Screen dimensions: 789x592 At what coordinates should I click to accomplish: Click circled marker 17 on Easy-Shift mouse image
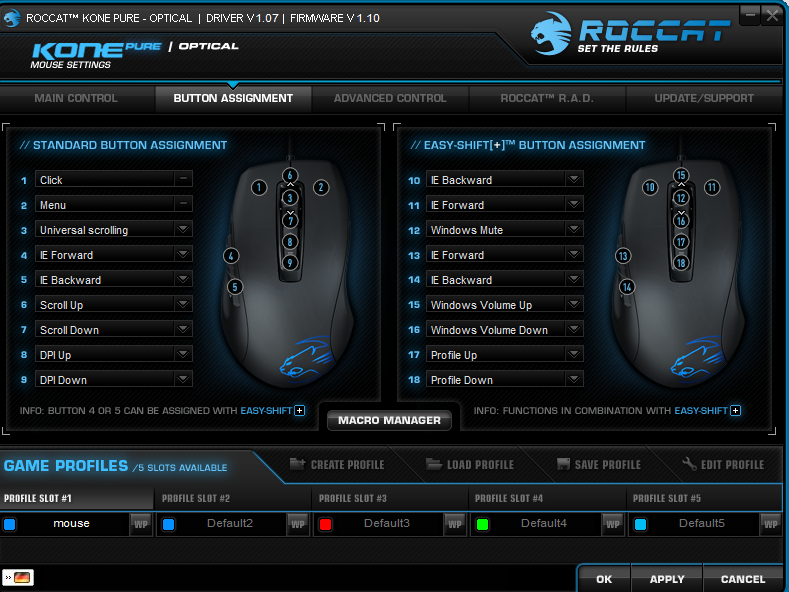point(681,242)
